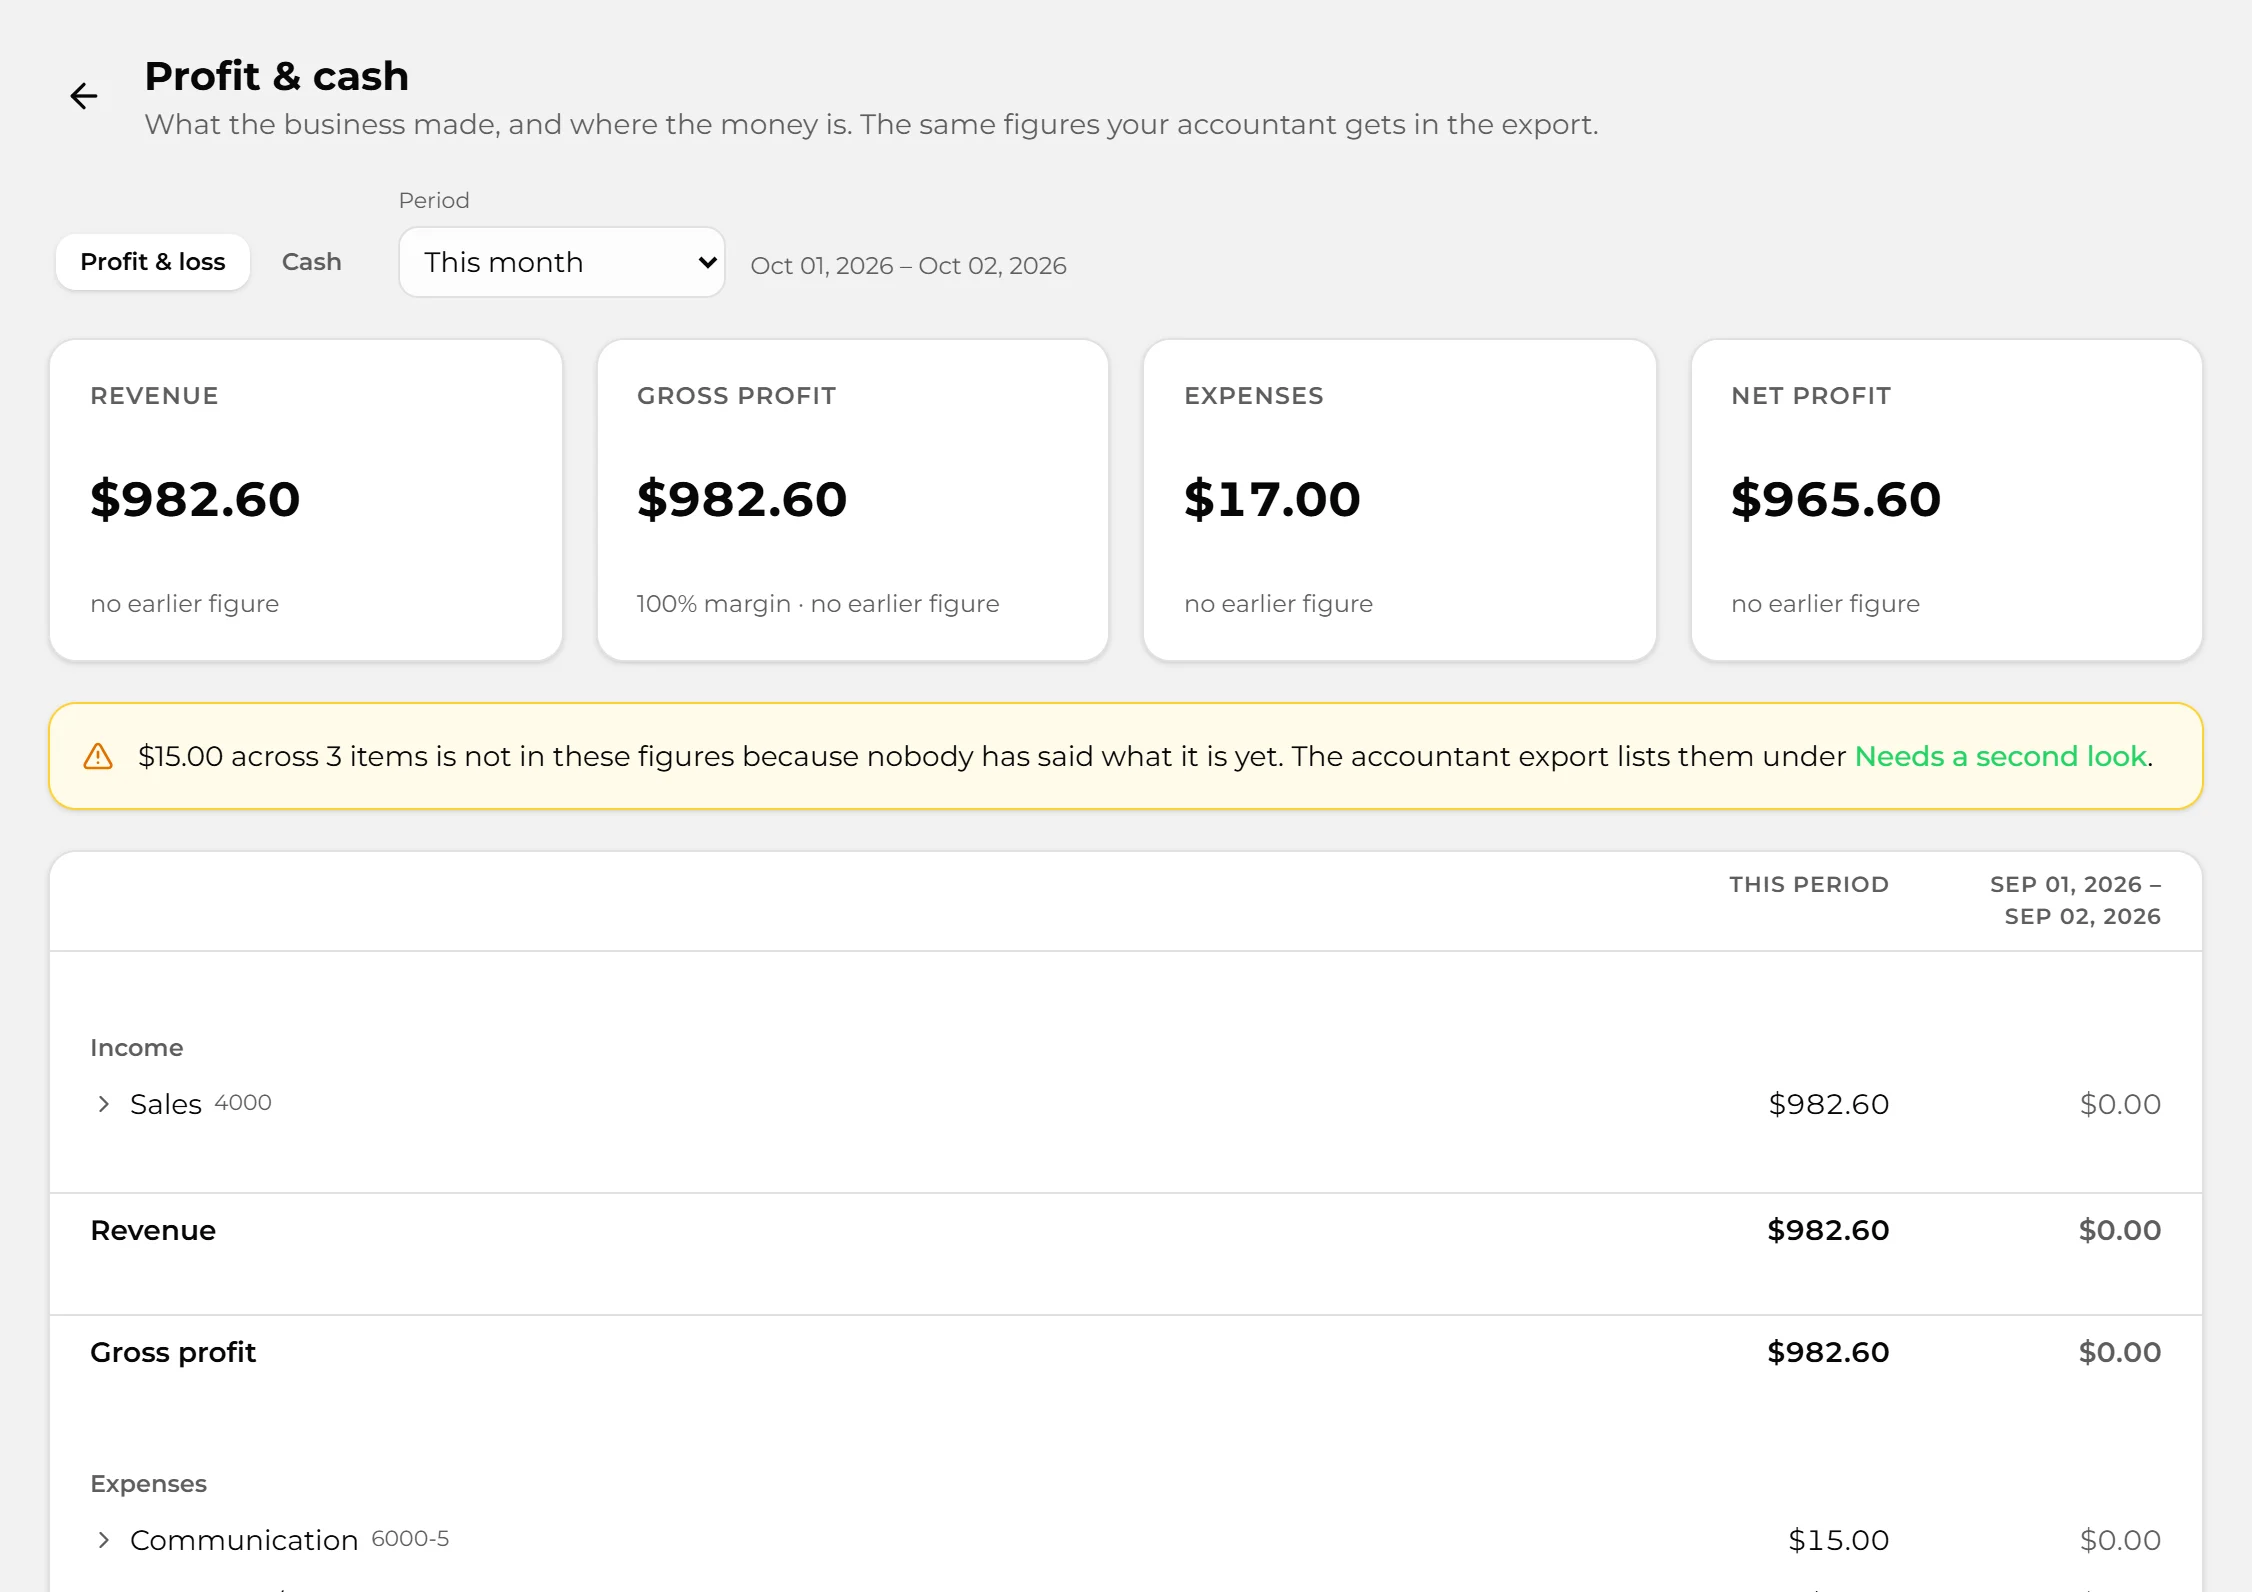Image resolution: width=2252 pixels, height=1592 pixels.
Task: Click the Profit & cash page title
Action: (x=276, y=76)
